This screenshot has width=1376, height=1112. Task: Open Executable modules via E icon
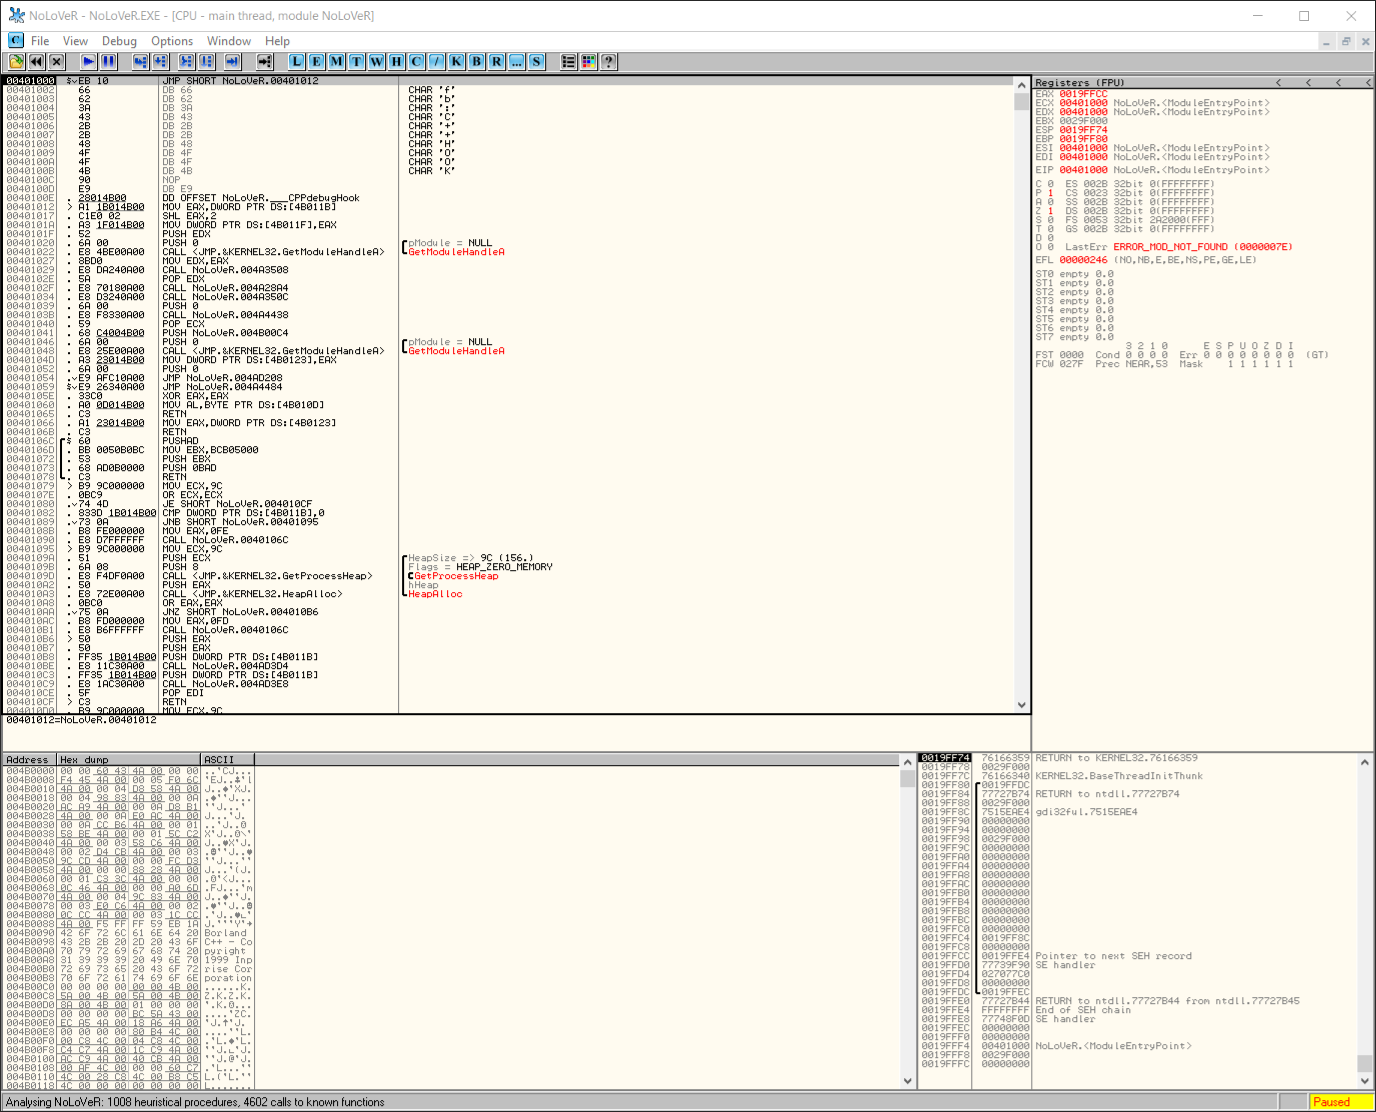coord(317,61)
